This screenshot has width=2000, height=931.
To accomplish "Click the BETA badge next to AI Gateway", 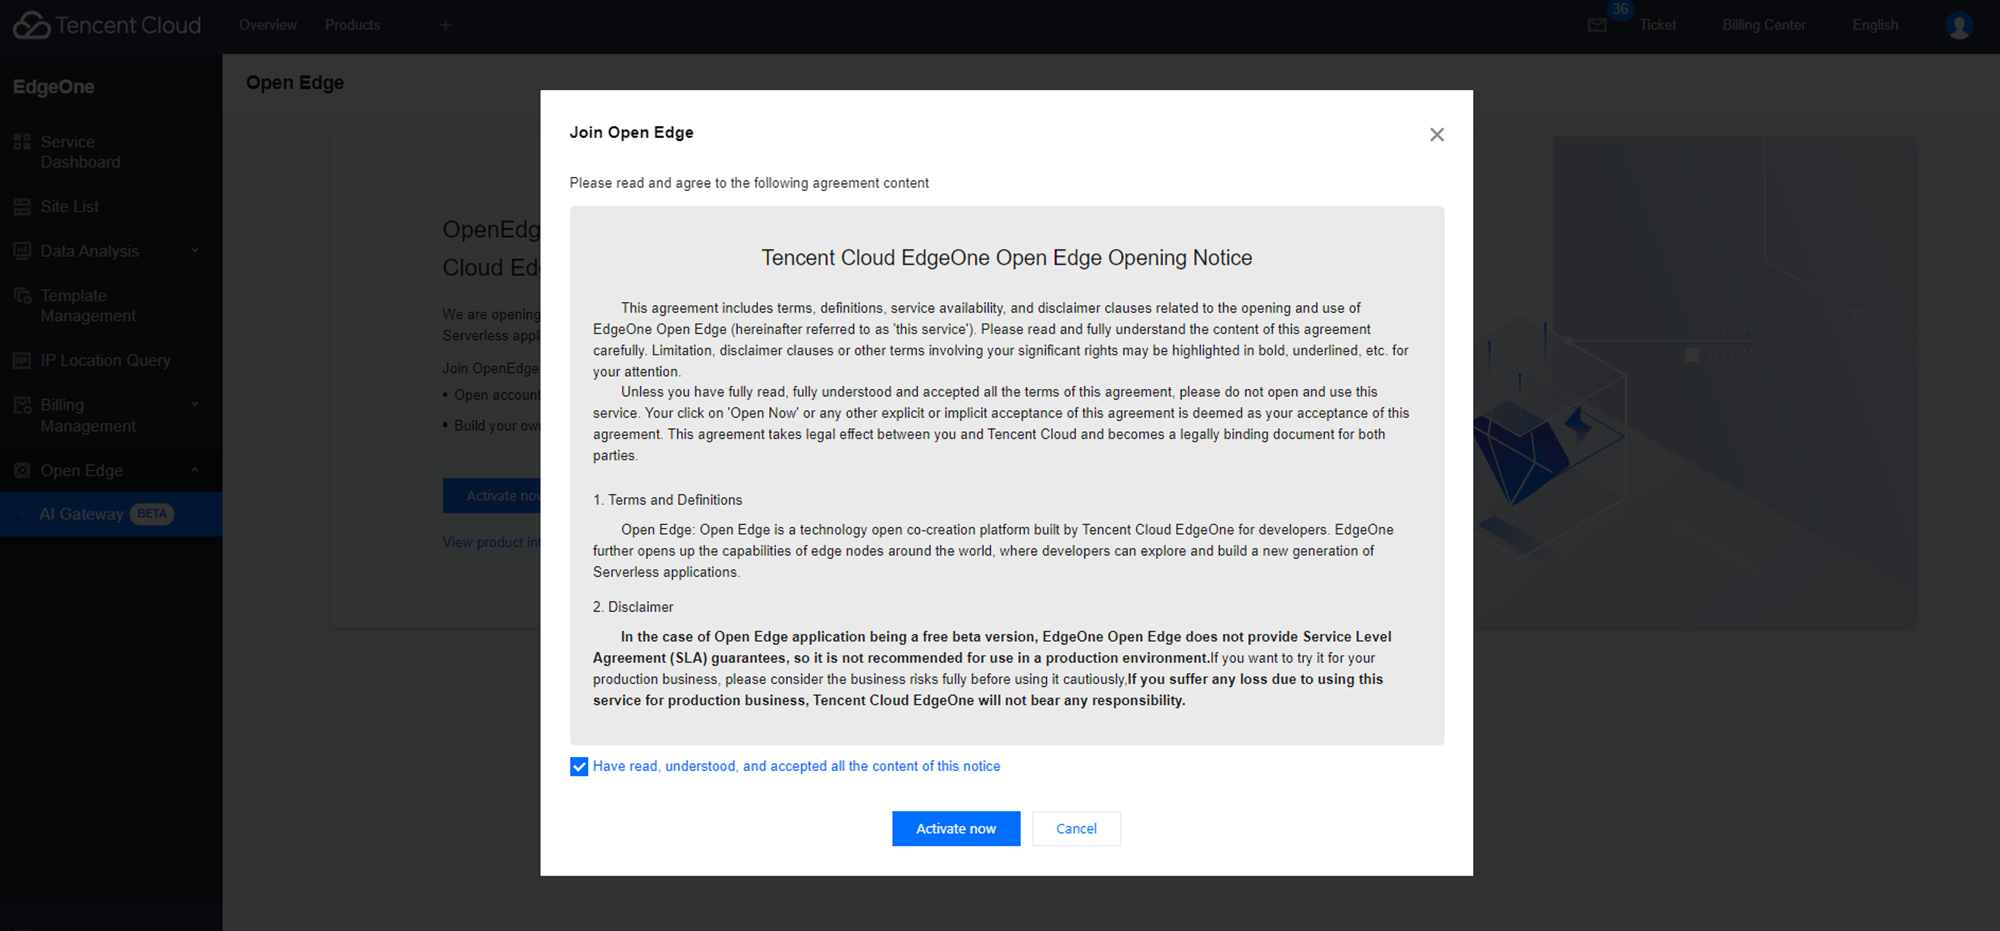I will tap(152, 514).
